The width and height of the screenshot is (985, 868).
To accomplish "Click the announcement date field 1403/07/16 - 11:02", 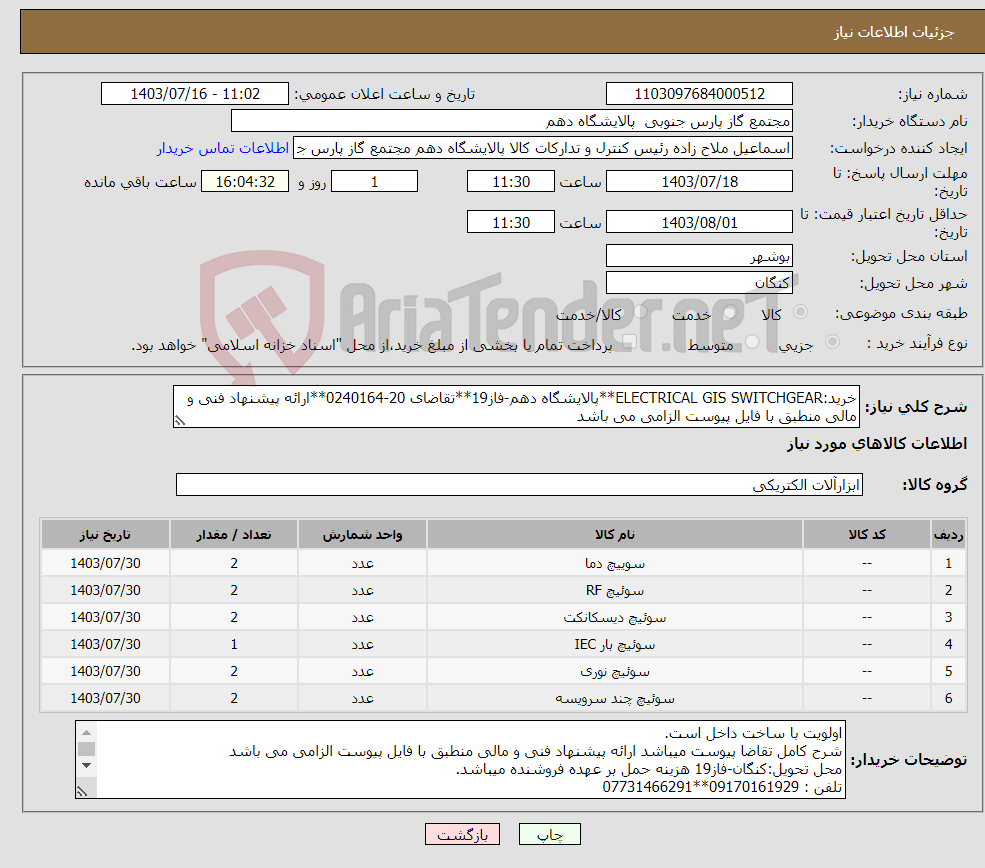I will 195,94.
